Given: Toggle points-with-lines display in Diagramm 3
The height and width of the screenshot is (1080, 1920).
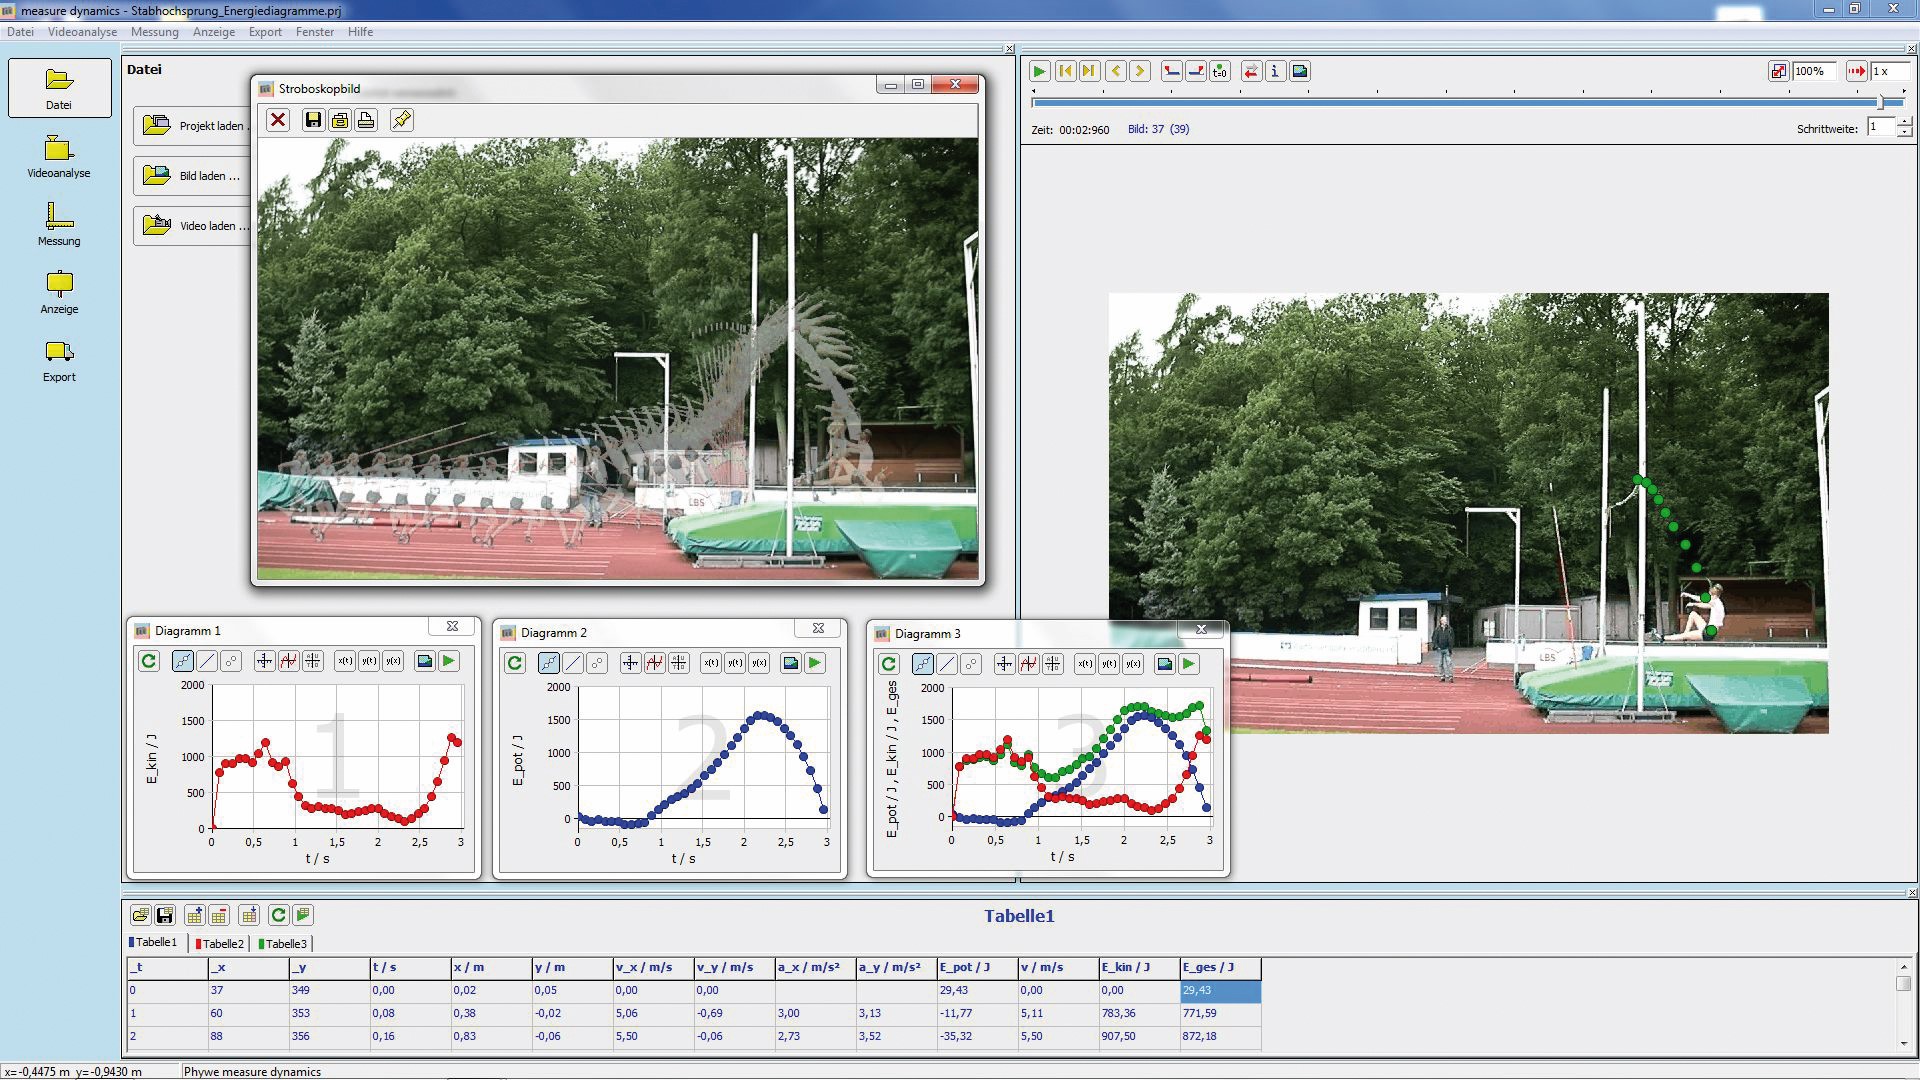Looking at the screenshot, I should pyautogui.click(x=923, y=664).
